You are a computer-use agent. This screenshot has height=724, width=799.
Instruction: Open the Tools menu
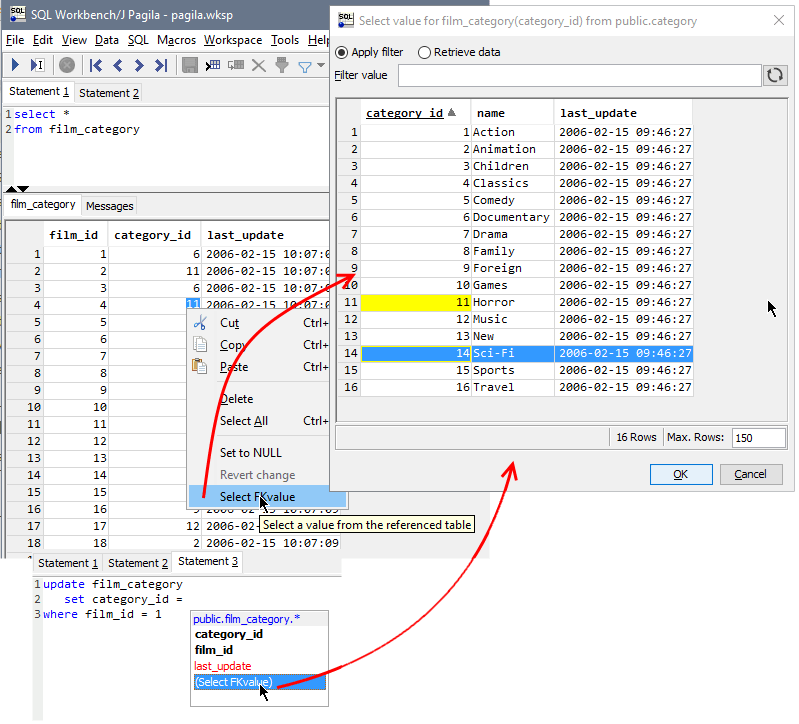coord(285,40)
